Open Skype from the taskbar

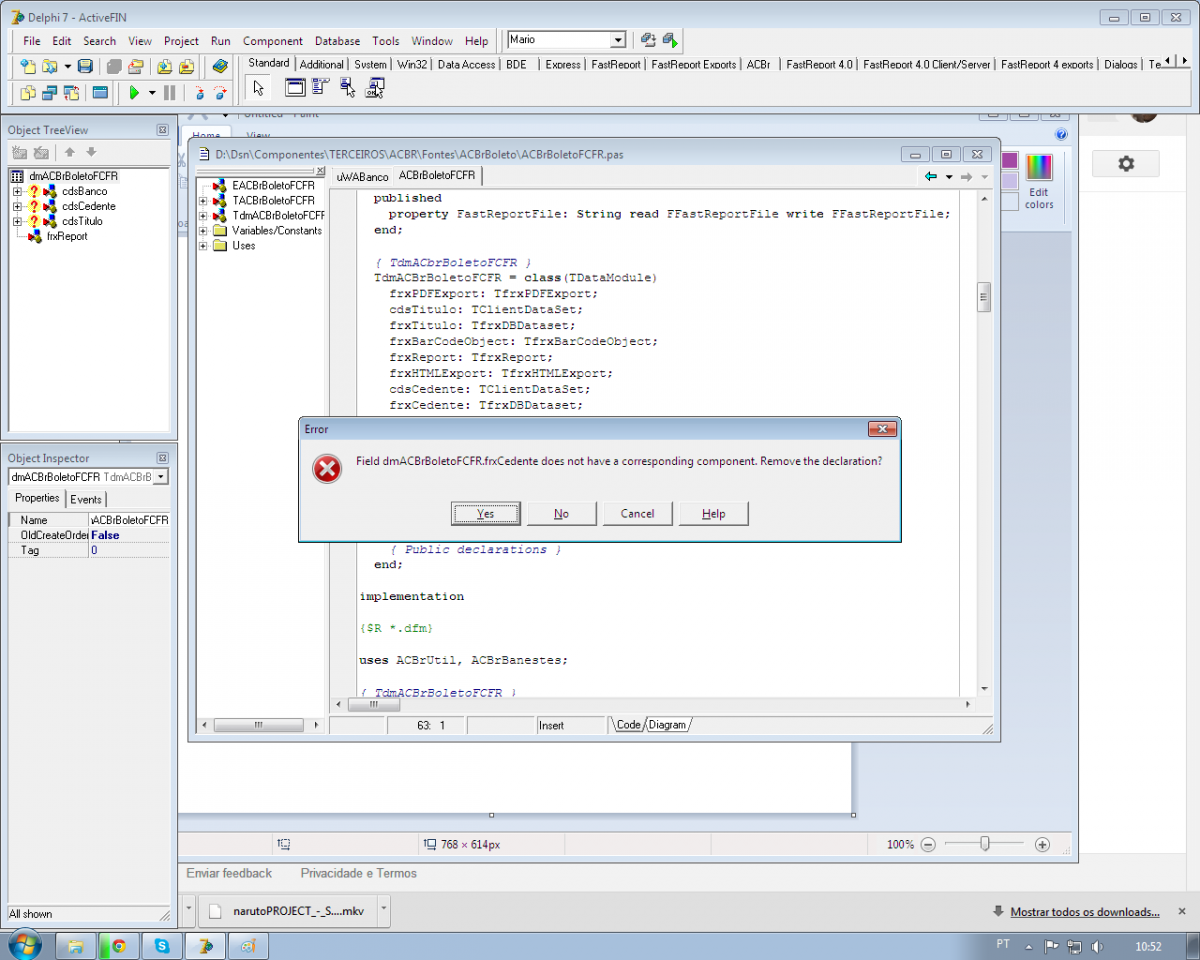click(x=162, y=945)
